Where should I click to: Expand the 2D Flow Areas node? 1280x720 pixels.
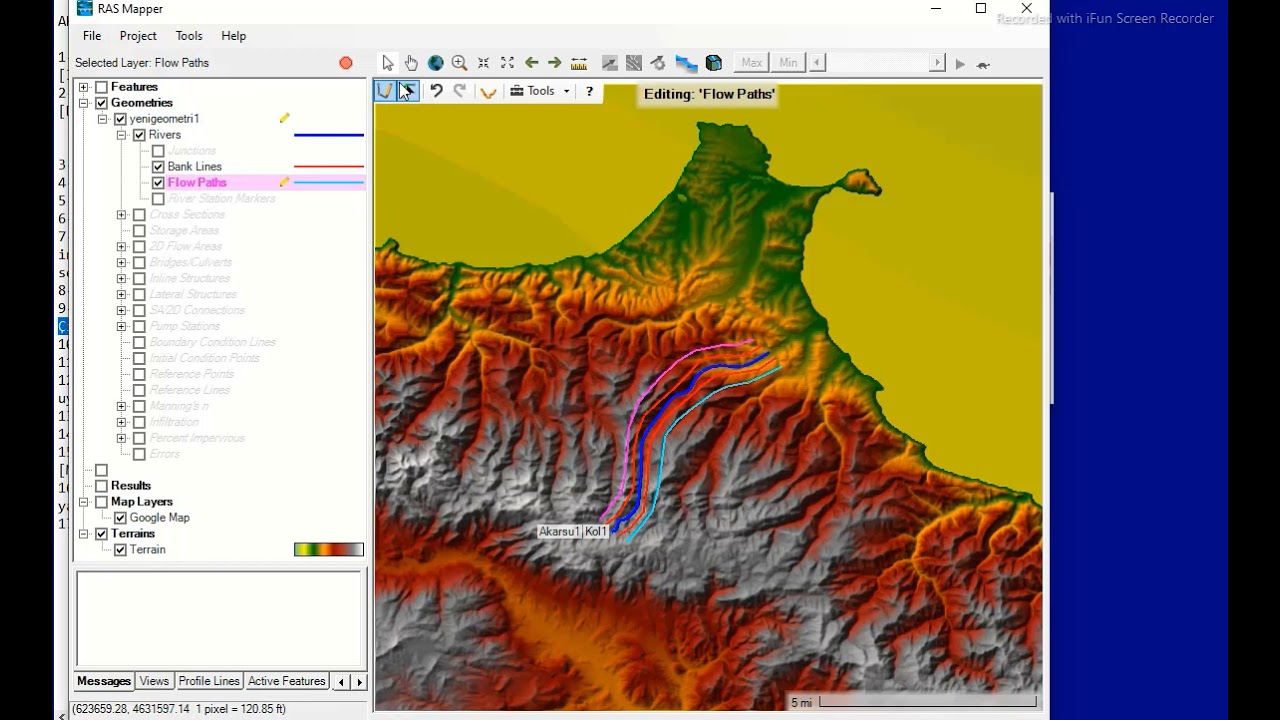pyautogui.click(x=121, y=247)
